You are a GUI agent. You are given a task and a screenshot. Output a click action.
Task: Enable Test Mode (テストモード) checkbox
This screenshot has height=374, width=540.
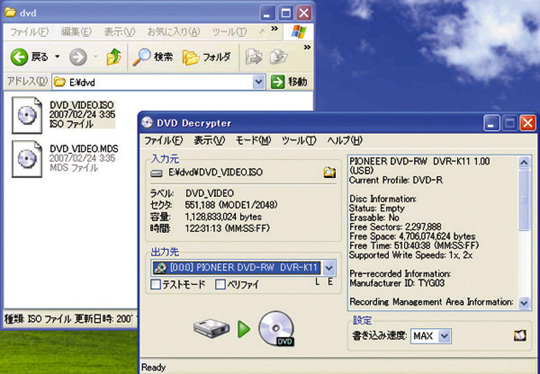click(x=156, y=284)
